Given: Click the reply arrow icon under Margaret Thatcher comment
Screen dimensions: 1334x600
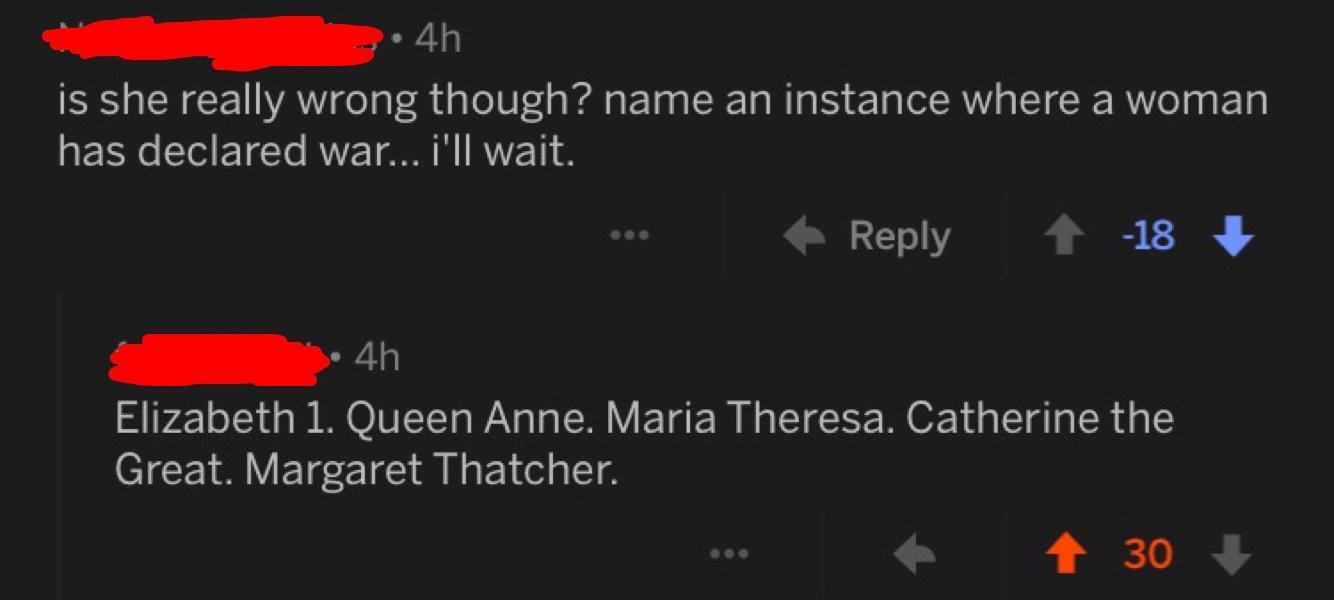Looking at the screenshot, I should point(915,553).
